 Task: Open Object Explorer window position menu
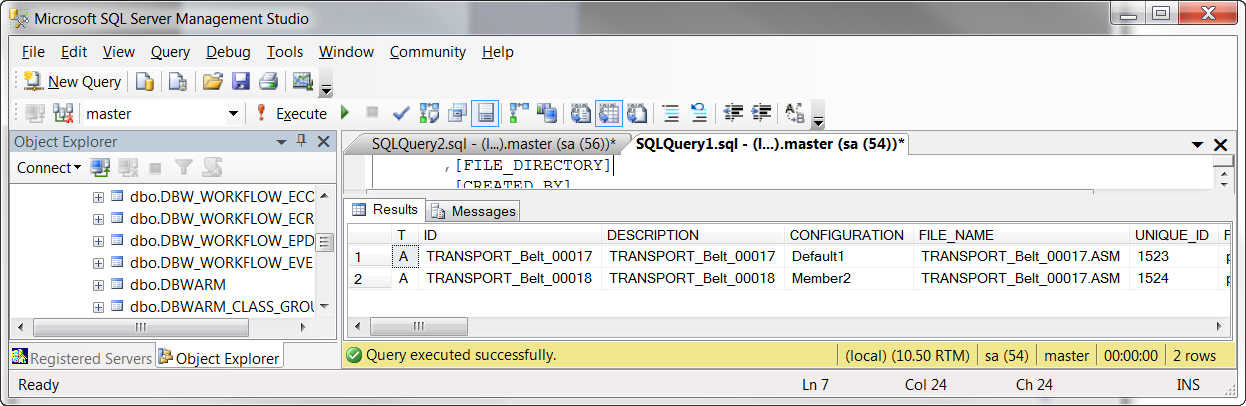(x=281, y=142)
